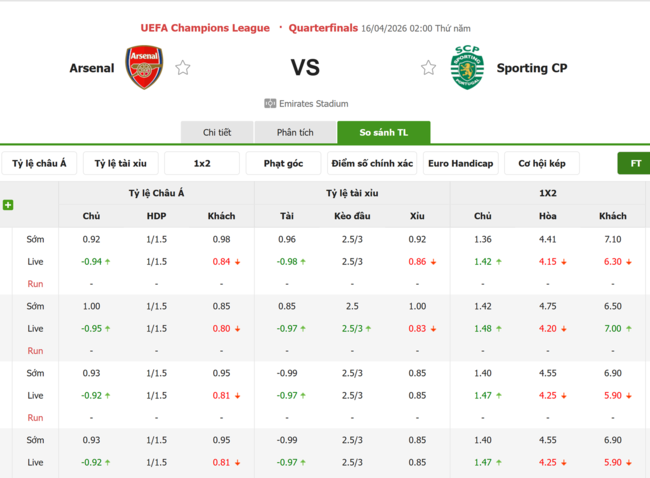Choose the 1x2 odds filter
Screen dimensions: 650x478
pos(202,163)
